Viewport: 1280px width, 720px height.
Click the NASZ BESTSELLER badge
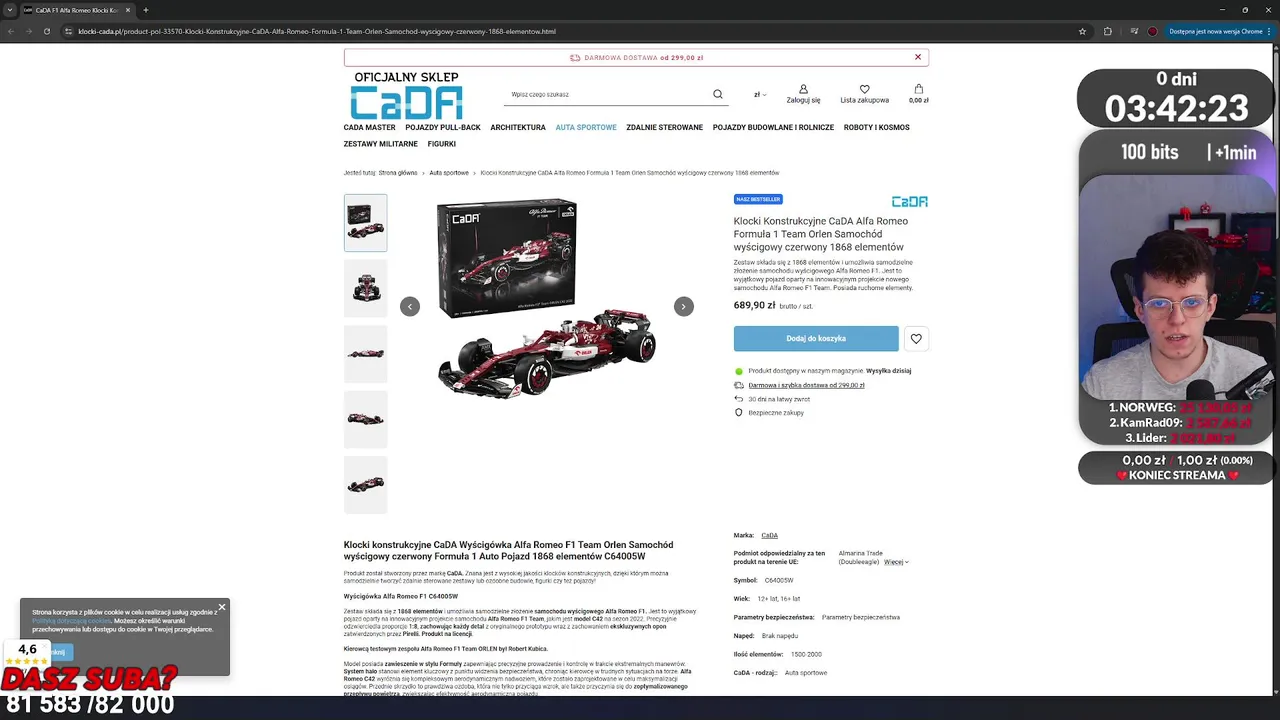pyautogui.click(x=758, y=199)
